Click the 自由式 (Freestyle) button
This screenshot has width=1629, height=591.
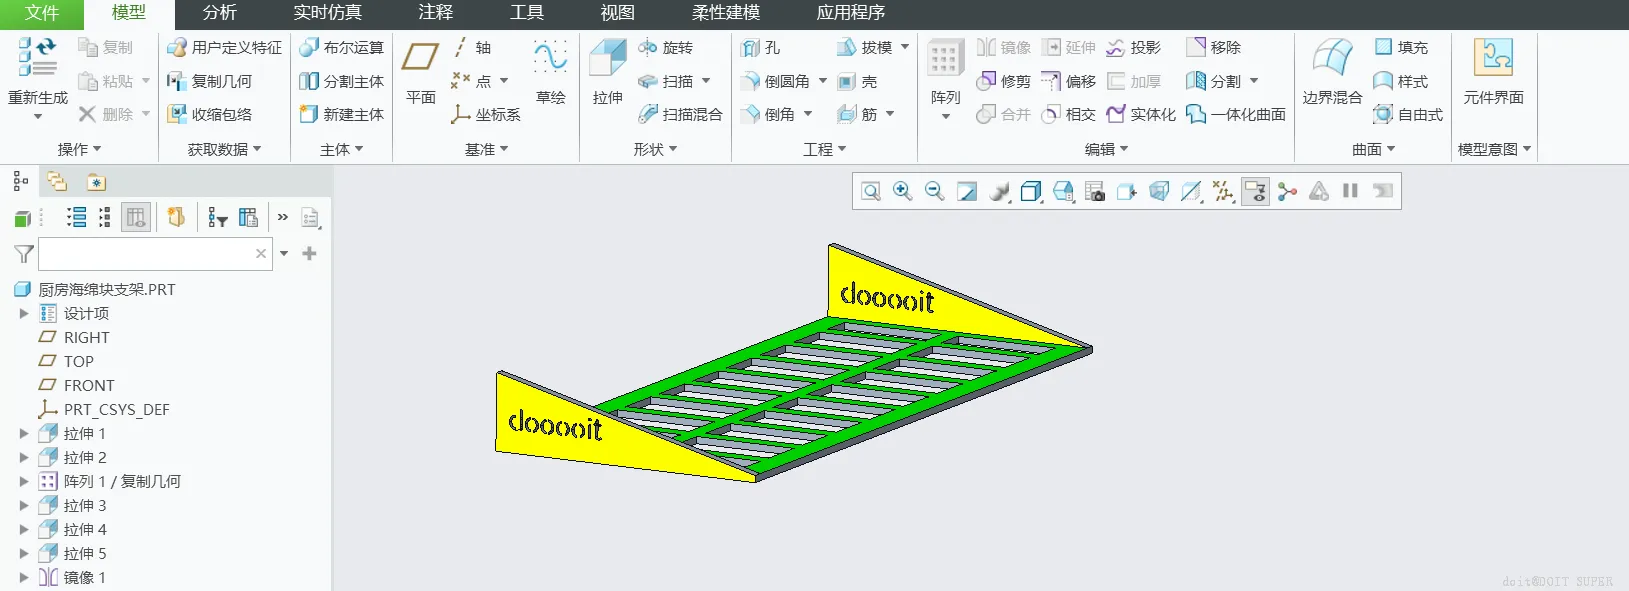1408,114
